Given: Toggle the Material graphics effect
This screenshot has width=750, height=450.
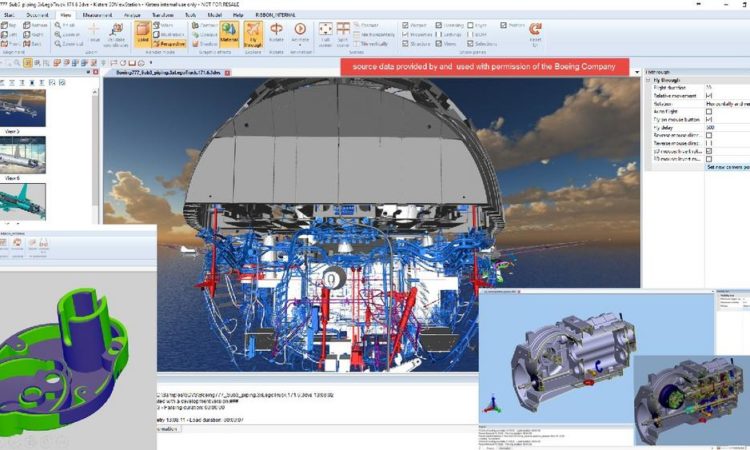Looking at the screenshot, I should pos(229,33).
